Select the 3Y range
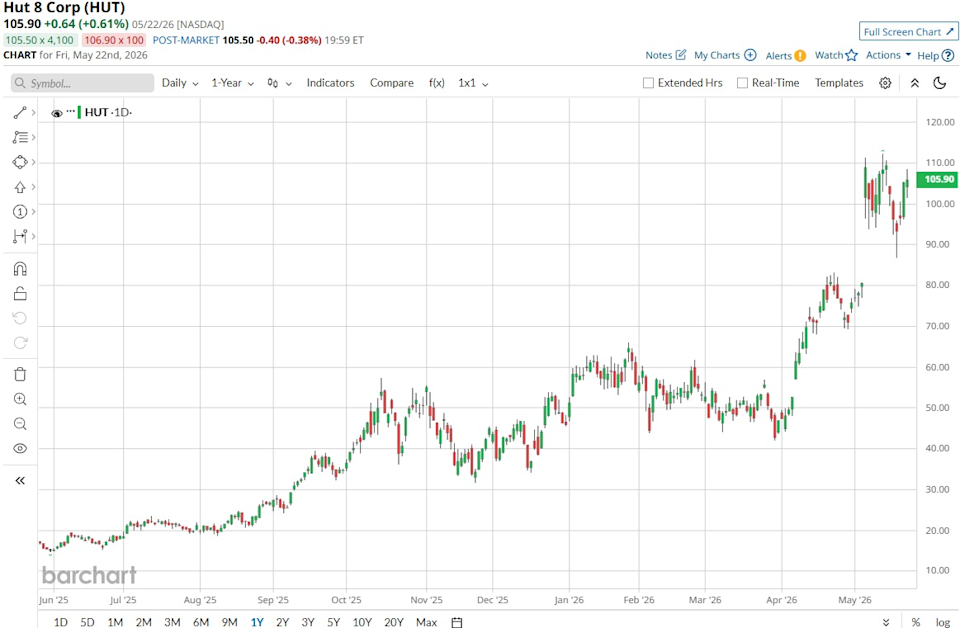The image size is (960, 628). point(307,622)
